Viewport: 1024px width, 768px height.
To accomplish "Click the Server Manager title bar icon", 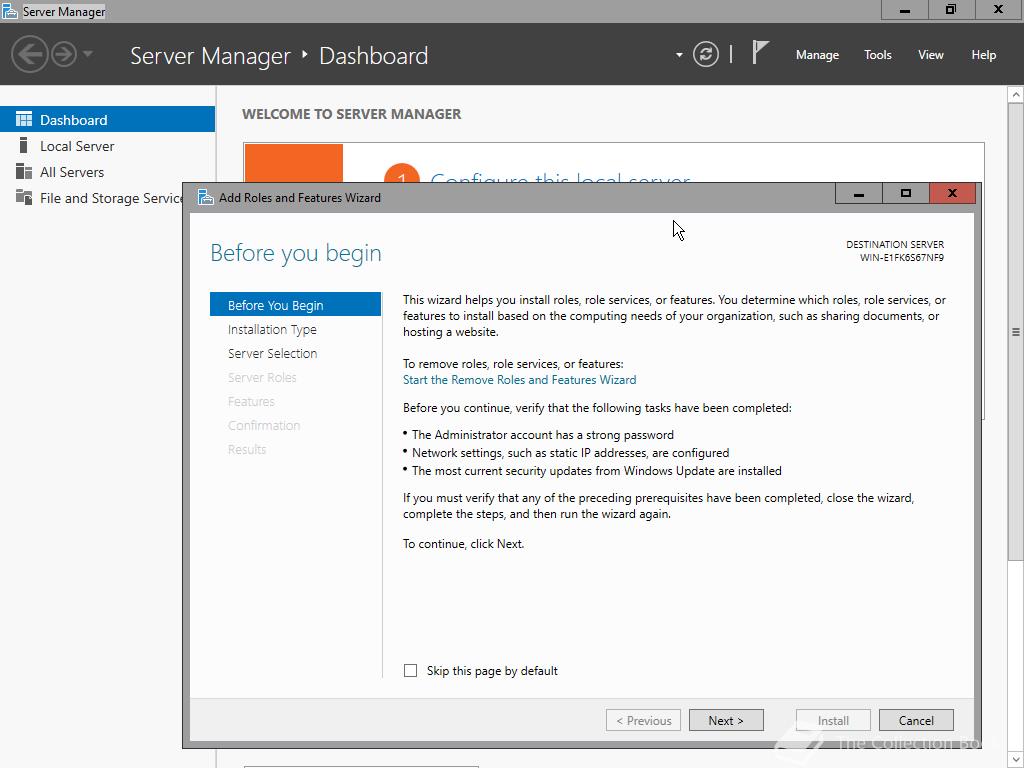I will pos(10,11).
